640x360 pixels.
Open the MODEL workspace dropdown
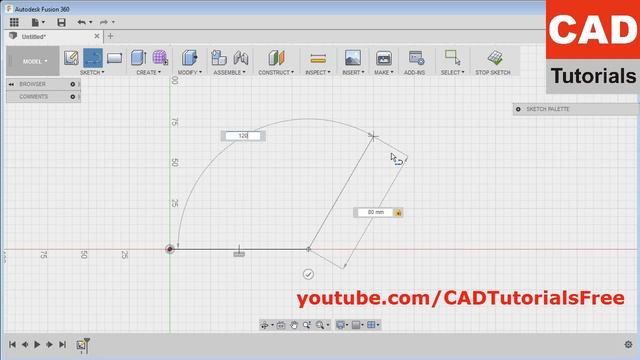coord(33,61)
